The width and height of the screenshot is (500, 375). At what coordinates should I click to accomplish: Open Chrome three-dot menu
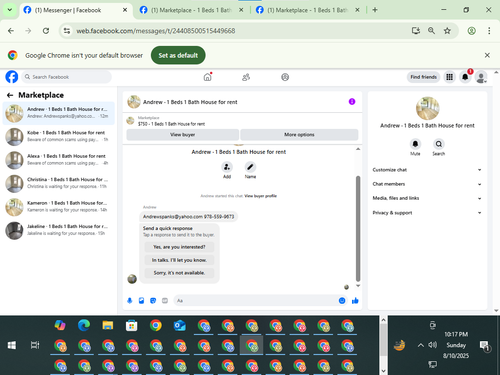tap(489, 31)
